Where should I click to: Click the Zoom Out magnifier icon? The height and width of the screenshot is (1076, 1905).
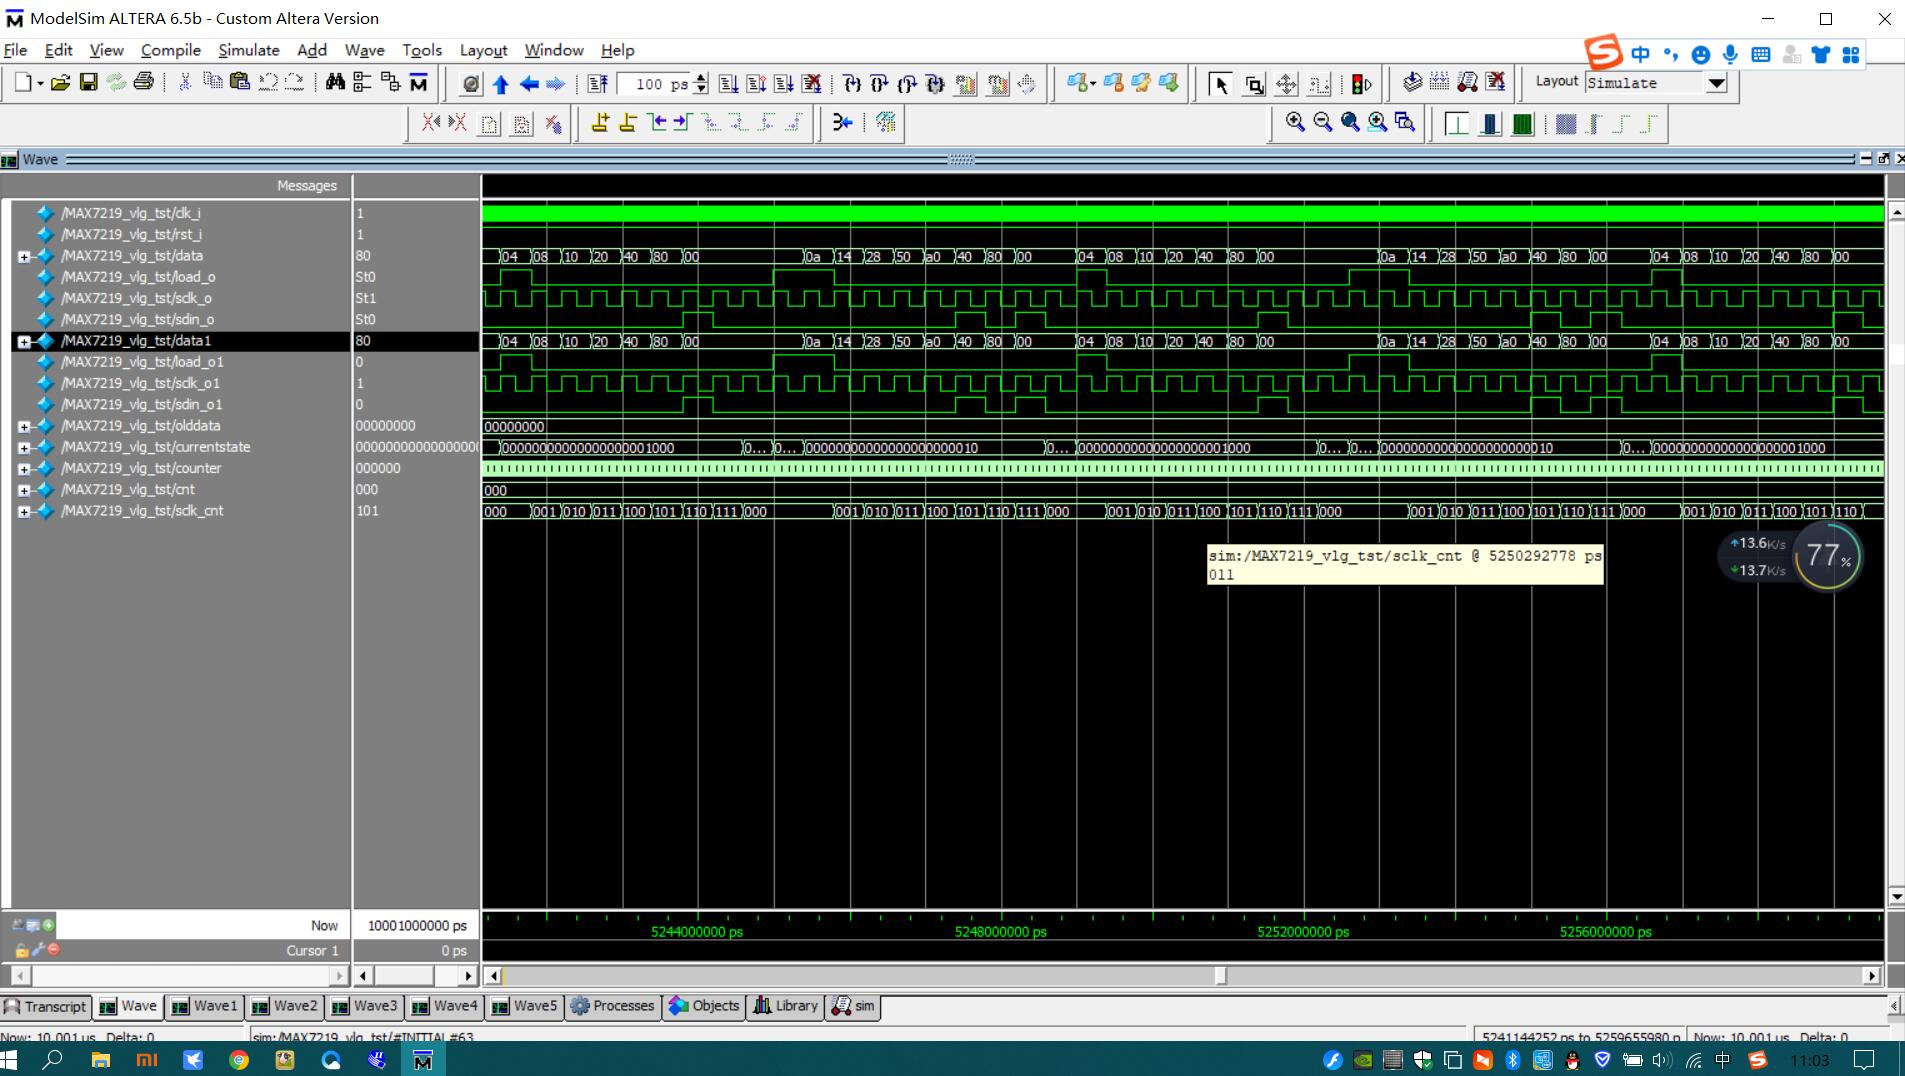(x=1322, y=122)
